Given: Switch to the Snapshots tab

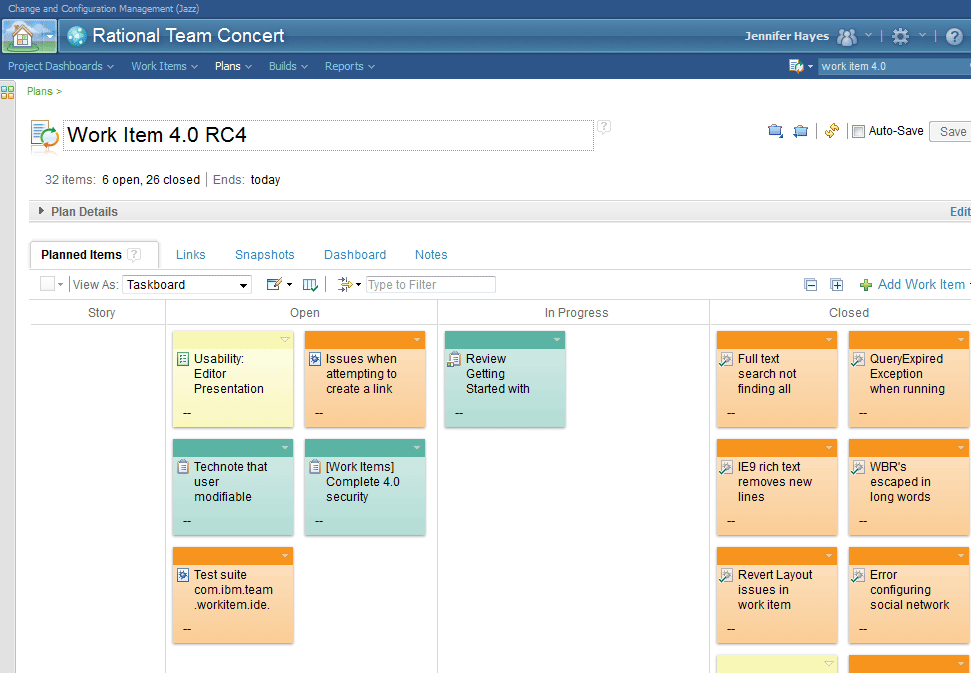Looking at the screenshot, I should pos(264,254).
